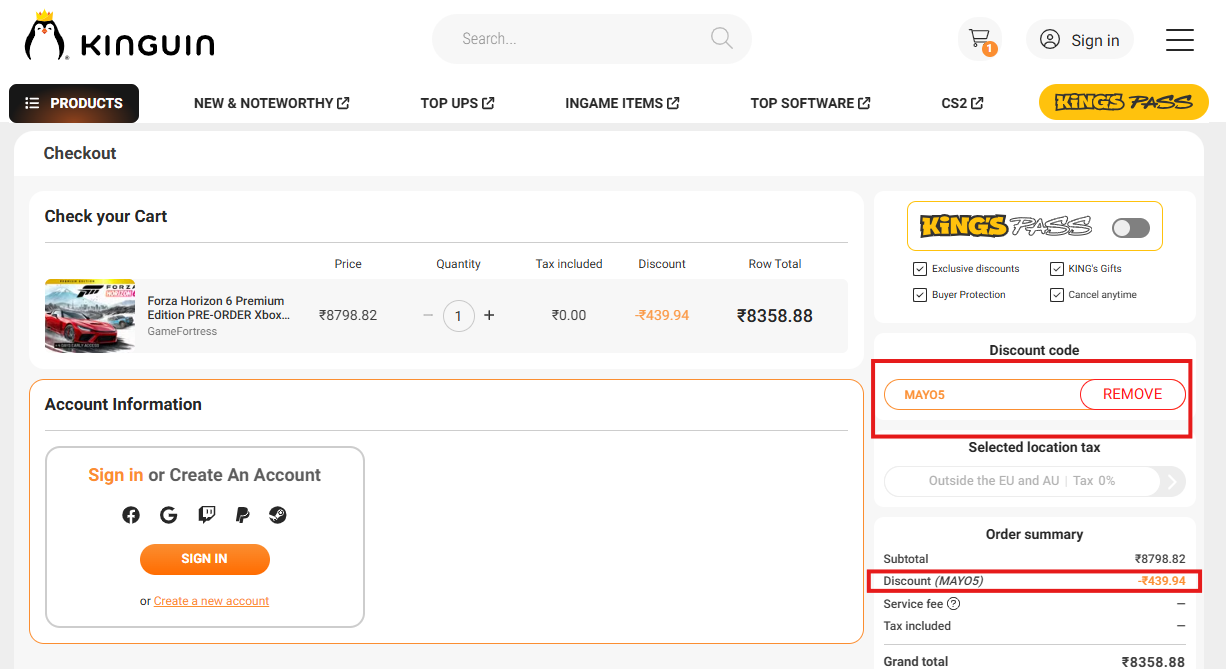
Task: Remove the MAYO5 discount code
Action: pyautogui.click(x=1133, y=394)
